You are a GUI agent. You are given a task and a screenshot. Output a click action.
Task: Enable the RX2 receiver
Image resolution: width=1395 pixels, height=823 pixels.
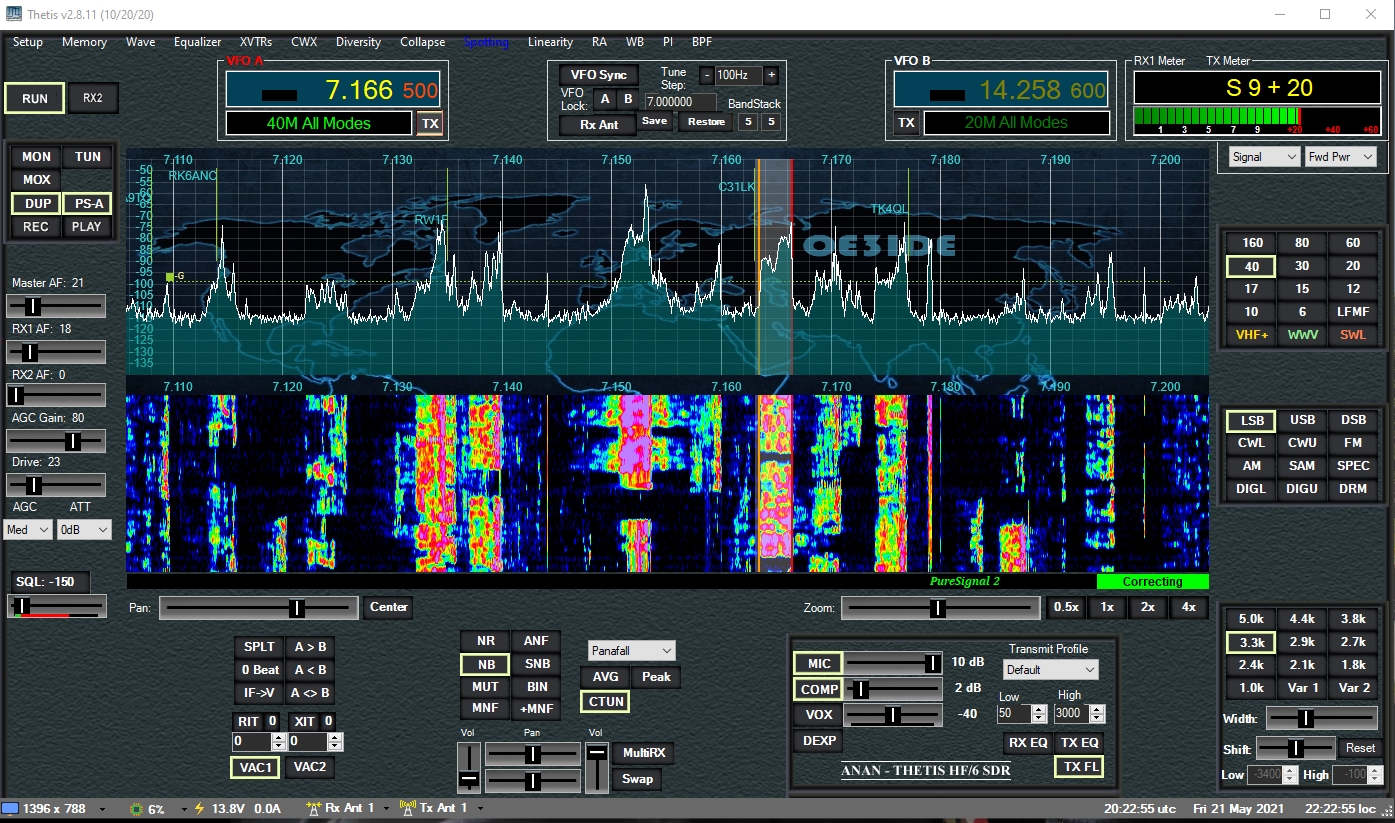[93, 99]
